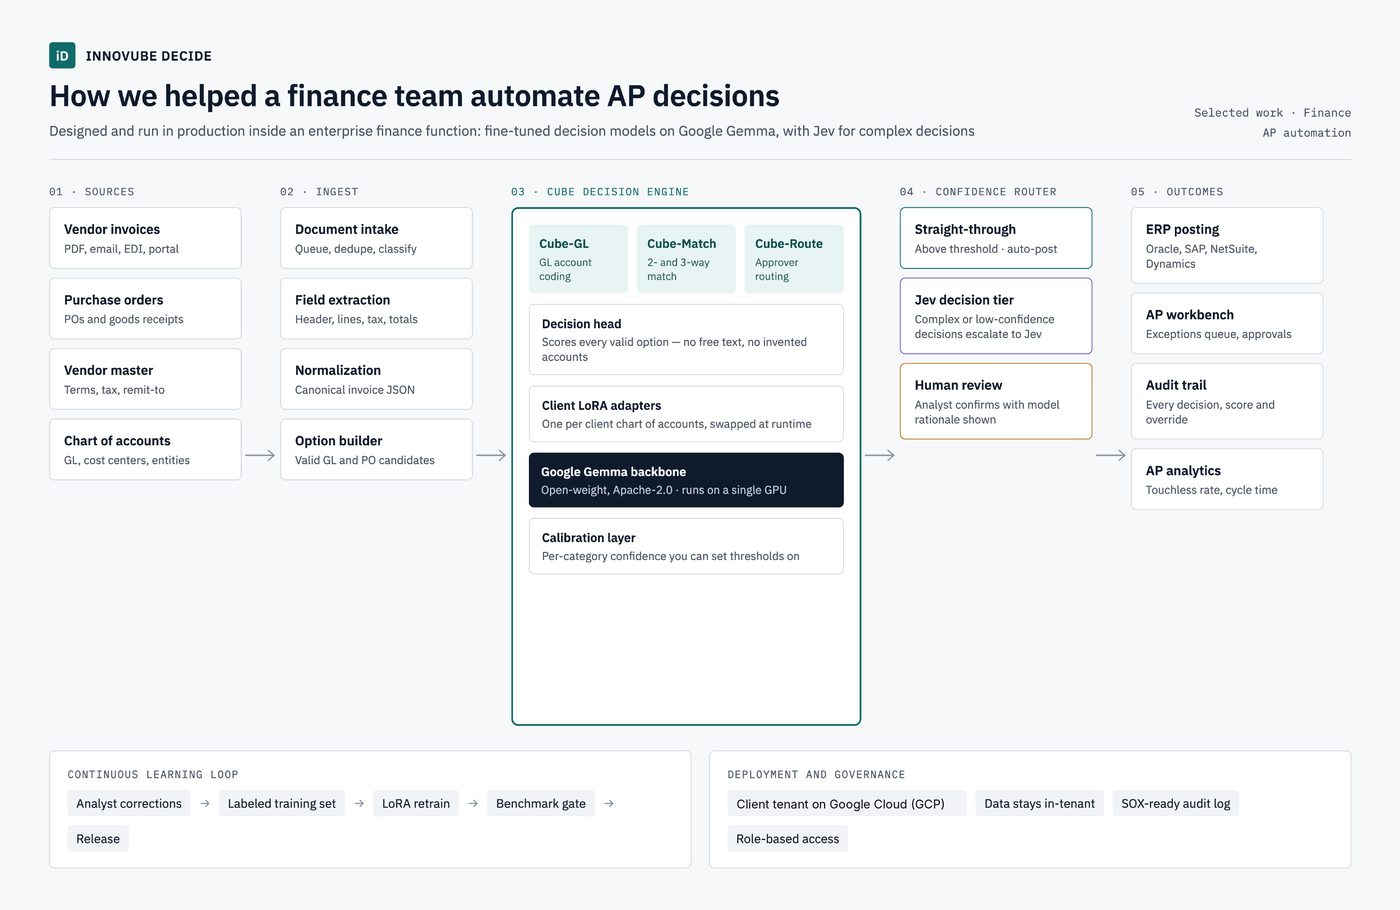Select the Vendor invoices source card
Viewport: 1400px width, 910px height.
click(145, 238)
